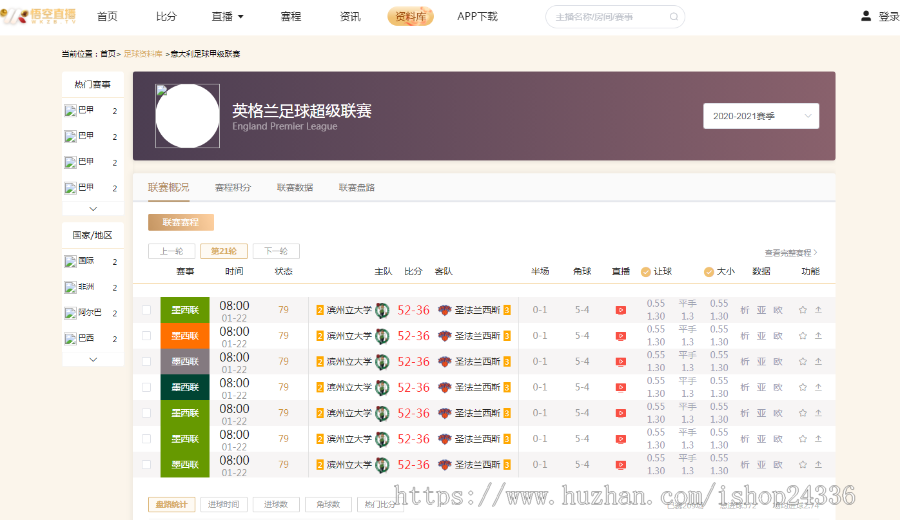Viewport: 900px width, 520px height.
Task: Select 非洲 in the 国家/地区 list
Action: coord(87,286)
